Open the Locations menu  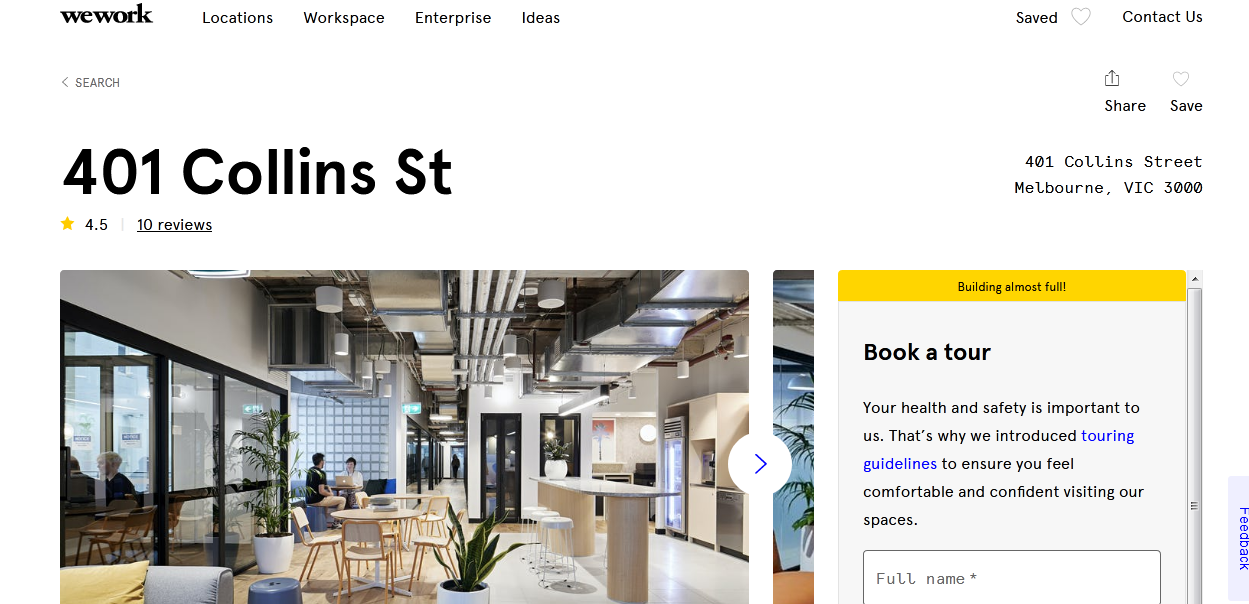237,18
